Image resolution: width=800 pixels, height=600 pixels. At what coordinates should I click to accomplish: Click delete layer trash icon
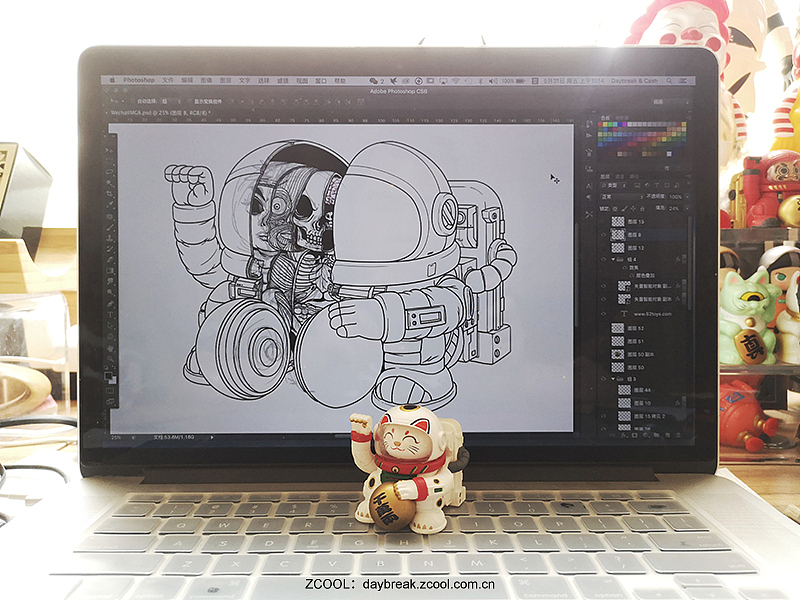coord(678,435)
